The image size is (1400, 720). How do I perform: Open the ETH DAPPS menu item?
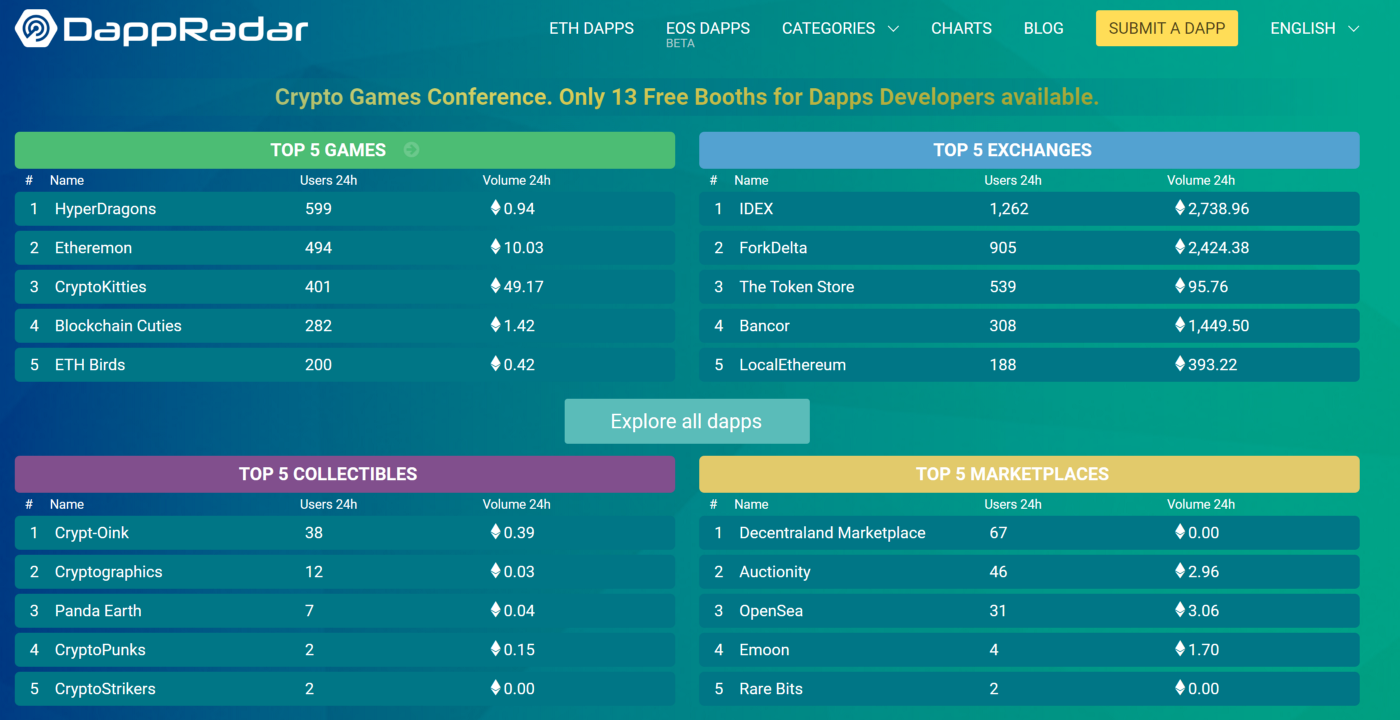591,28
